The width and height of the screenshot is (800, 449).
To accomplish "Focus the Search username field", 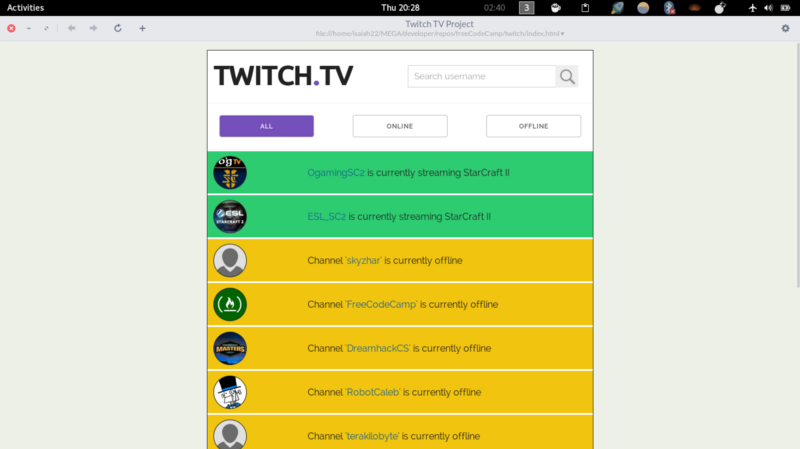I will click(x=482, y=77).
